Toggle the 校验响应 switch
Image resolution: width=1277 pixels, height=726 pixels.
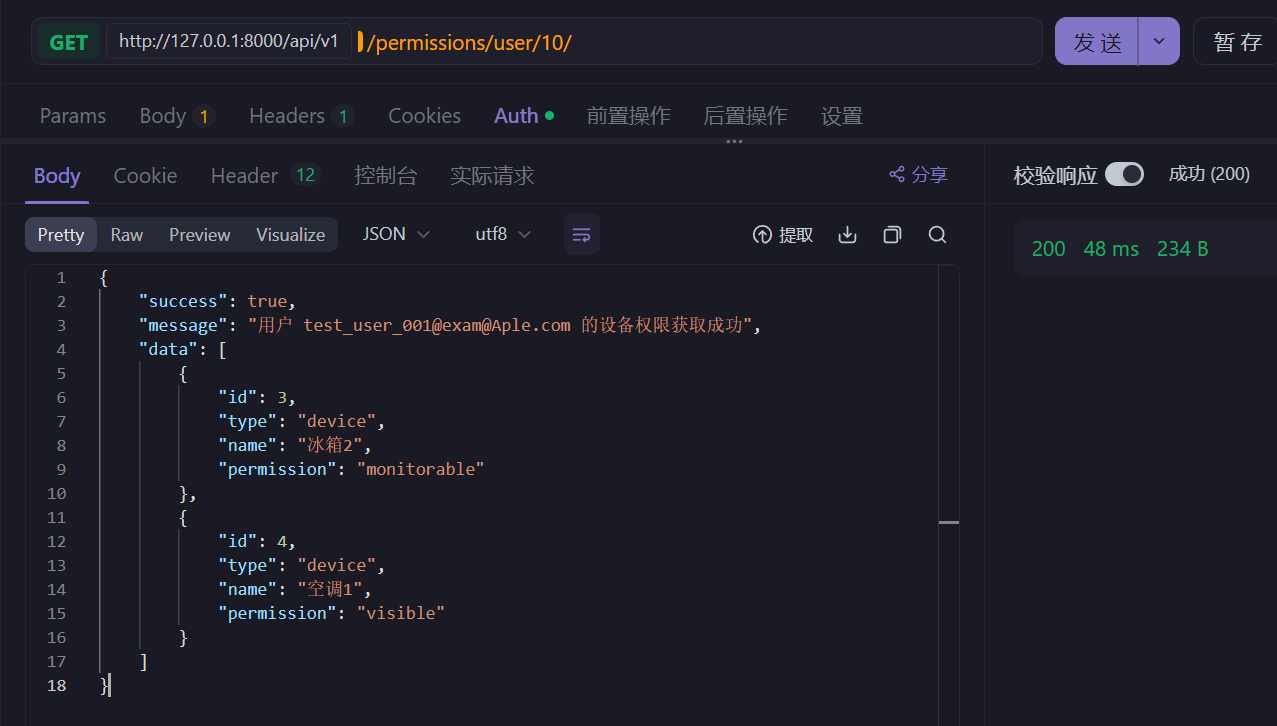point(1124,174)
